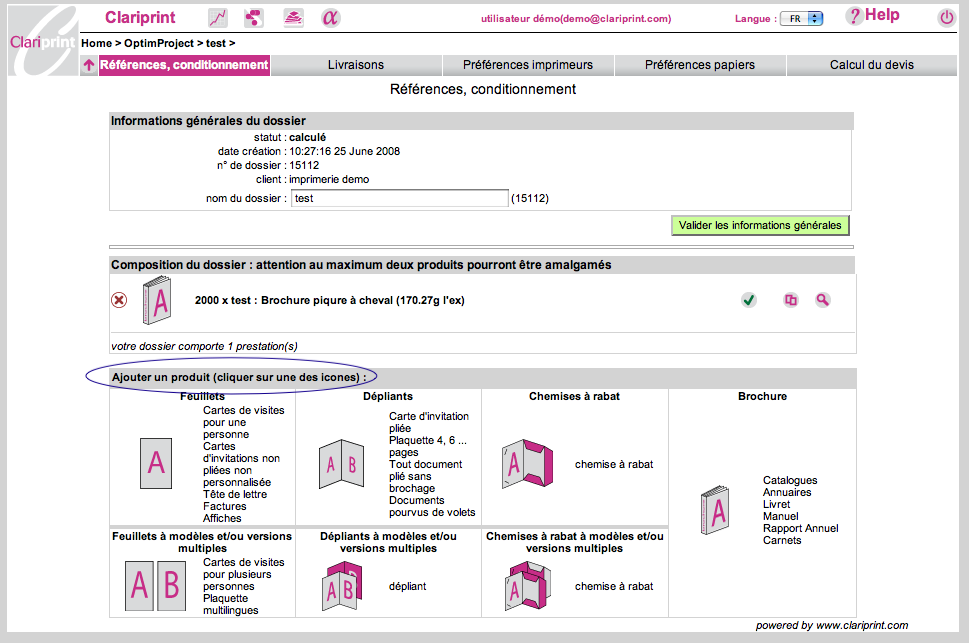Click the share nodes icon in header
This screenshot has width=969, height=643.
coord(254,17)
